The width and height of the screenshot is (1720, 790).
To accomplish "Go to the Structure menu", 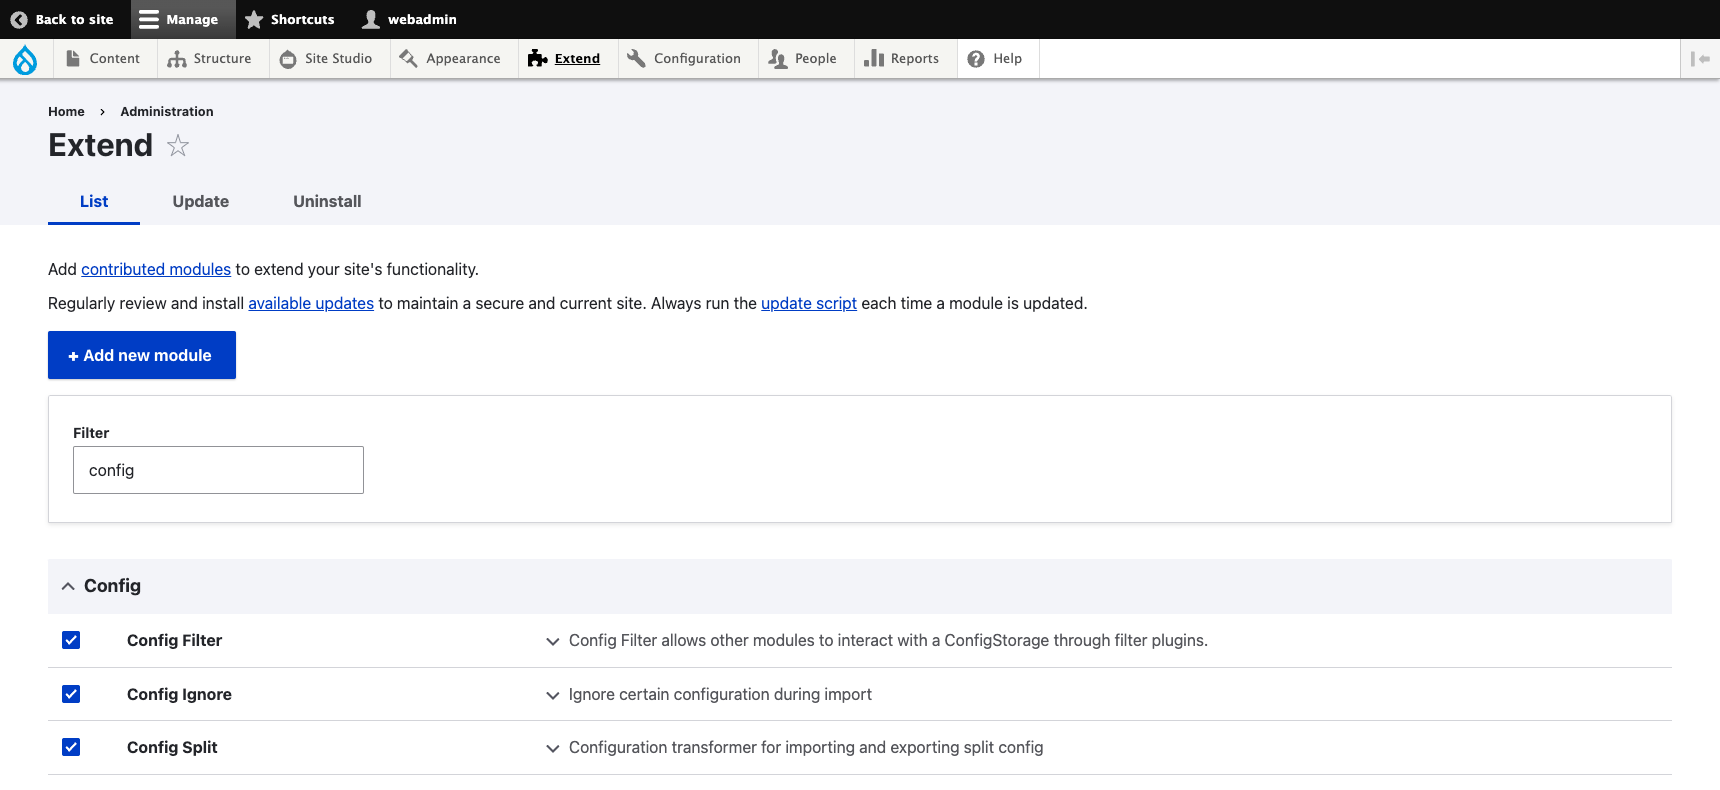I will 210,59.
